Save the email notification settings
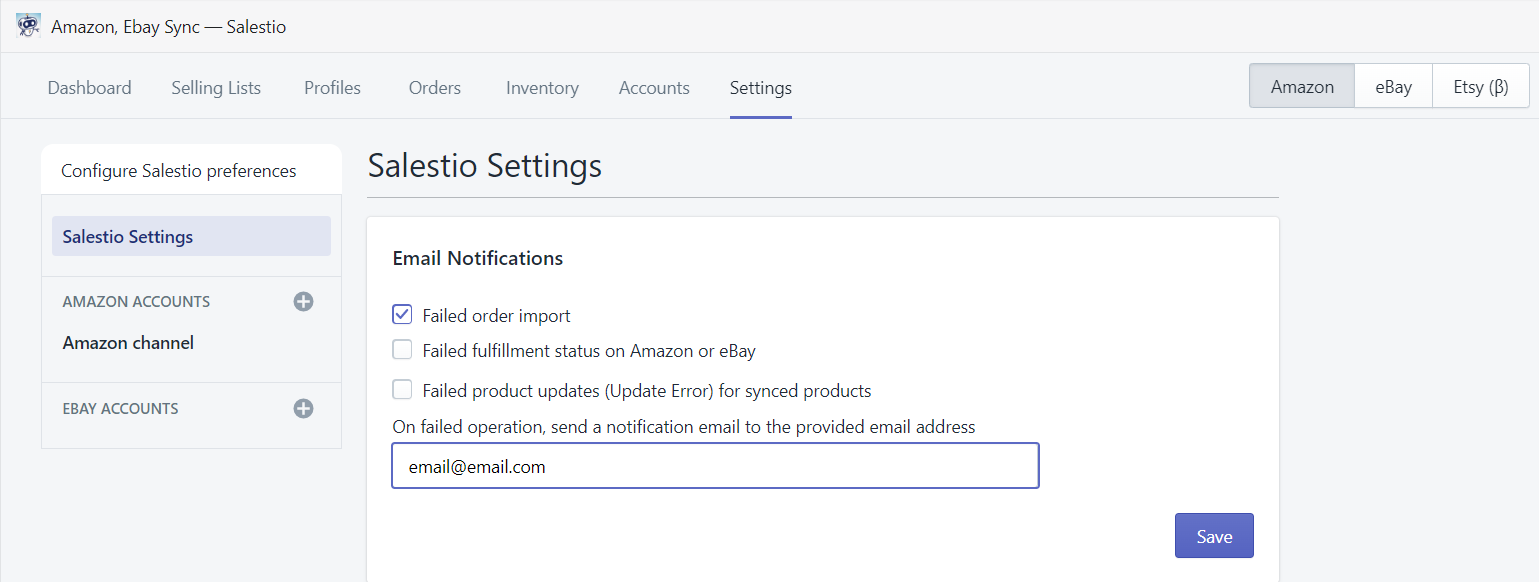The width and height of the screenshot is (1539, 582). coord(1214,536)
